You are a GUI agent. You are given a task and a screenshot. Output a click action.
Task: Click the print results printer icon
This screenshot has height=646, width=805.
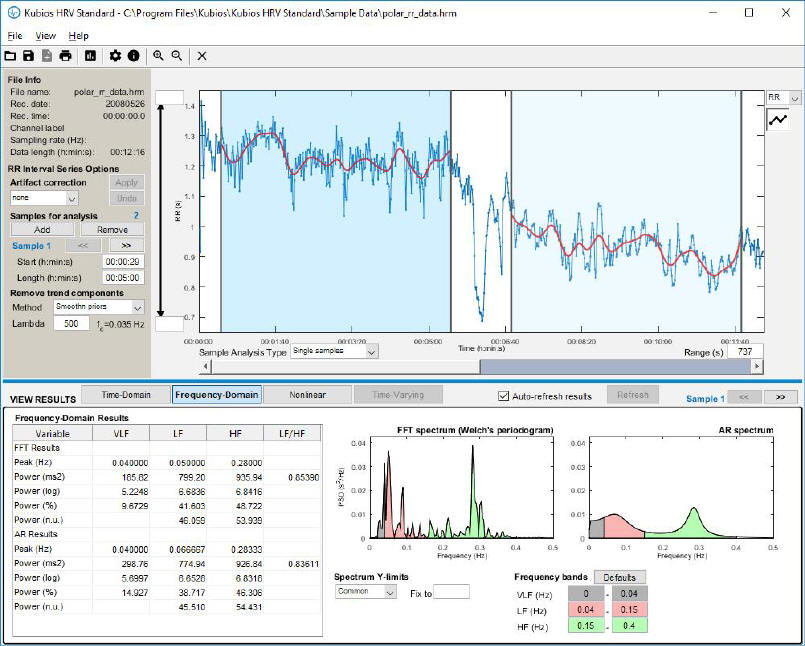[x=65, y=56]
